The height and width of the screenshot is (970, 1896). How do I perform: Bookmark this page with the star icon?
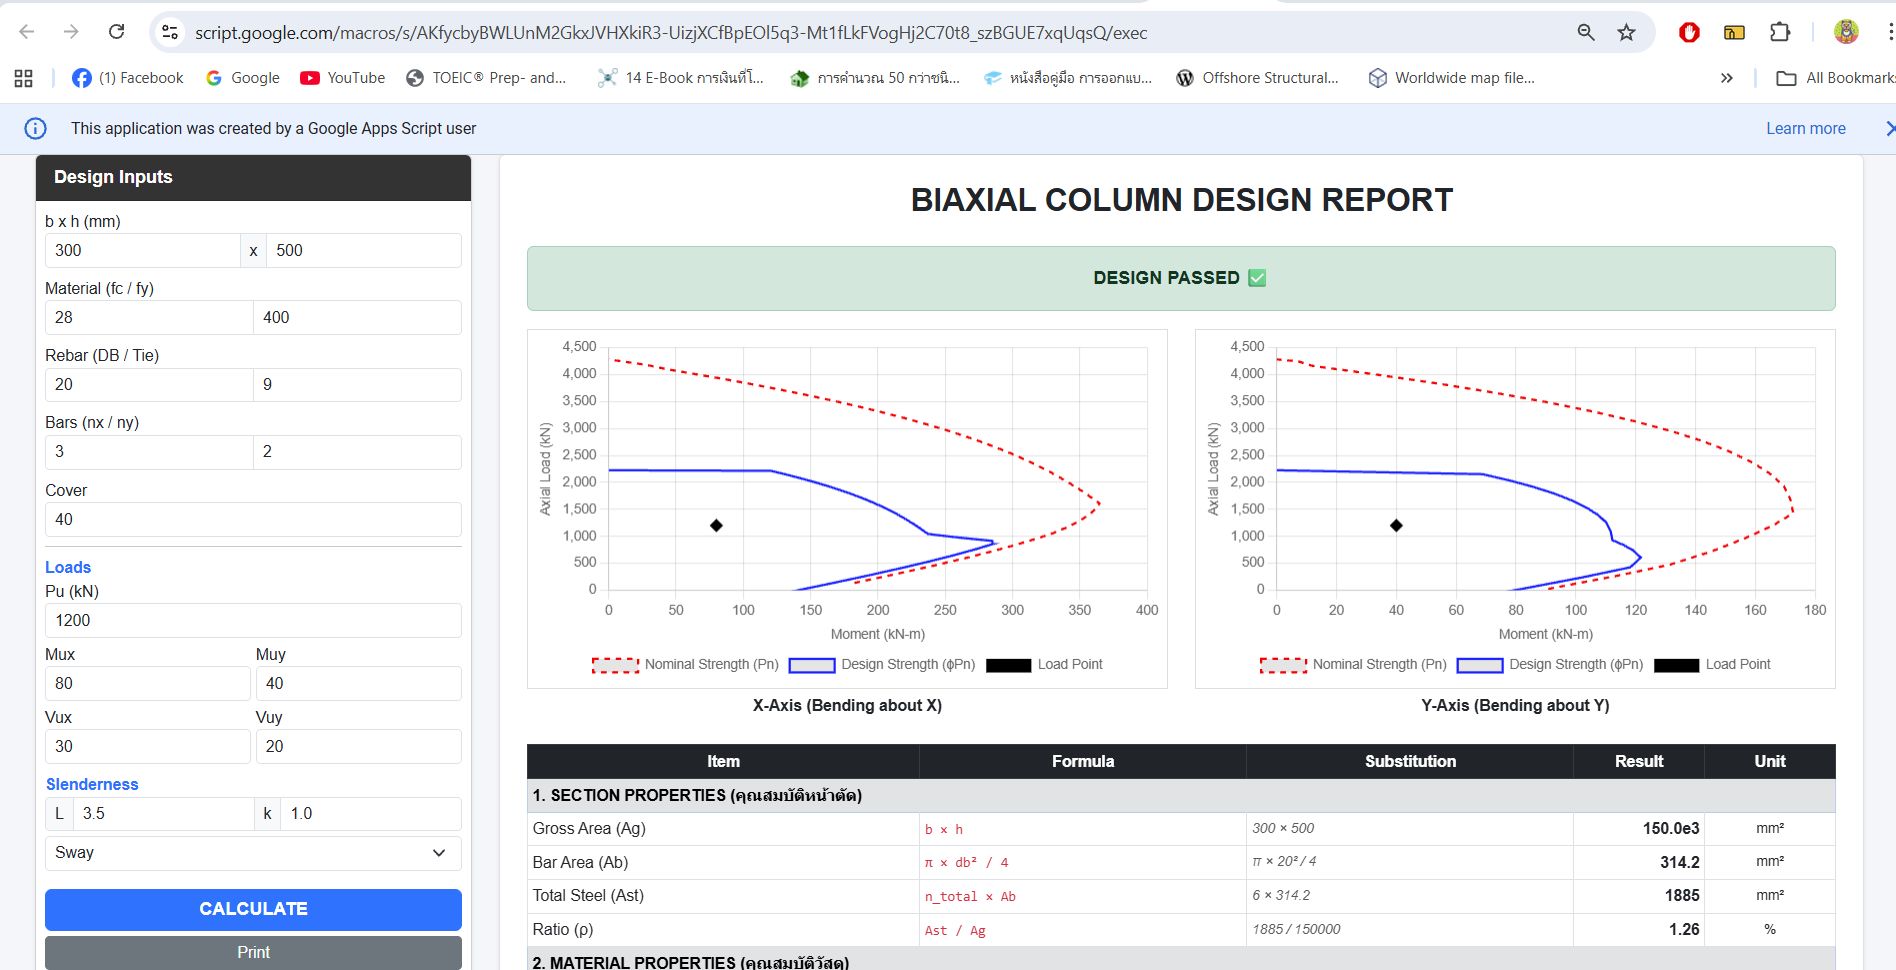point(1627,32)
